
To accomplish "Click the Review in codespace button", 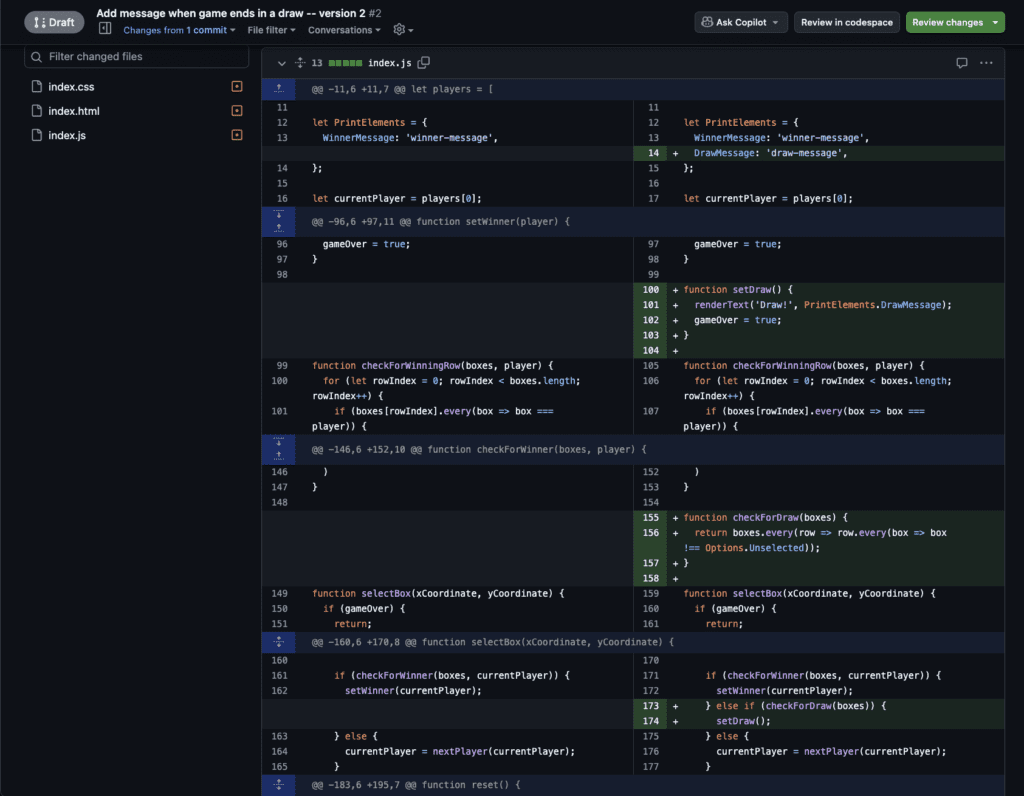I will (x=846, y=22).
